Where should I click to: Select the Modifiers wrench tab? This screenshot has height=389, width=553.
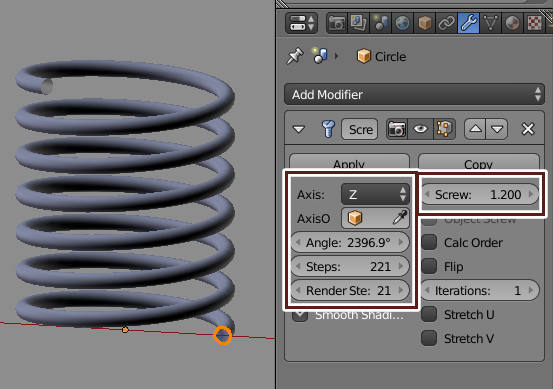coord(468,23)
